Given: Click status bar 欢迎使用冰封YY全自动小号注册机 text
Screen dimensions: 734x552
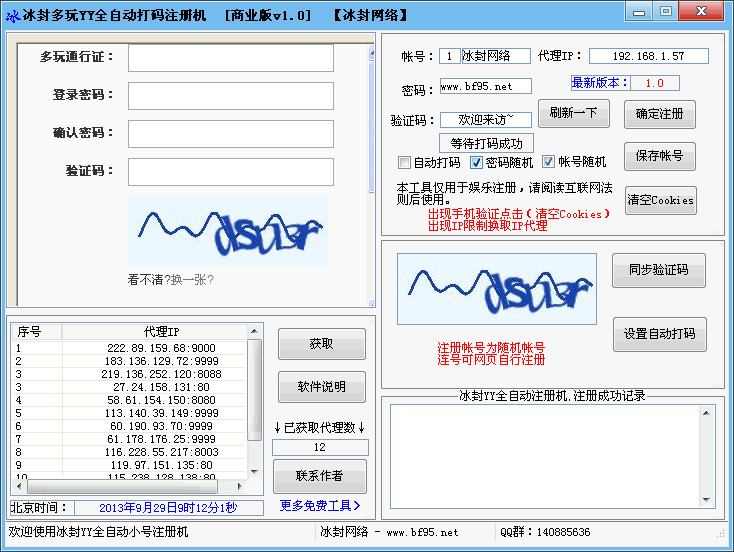Looking at the screenshot, I should pyautogui.click(x=98, y=532).
